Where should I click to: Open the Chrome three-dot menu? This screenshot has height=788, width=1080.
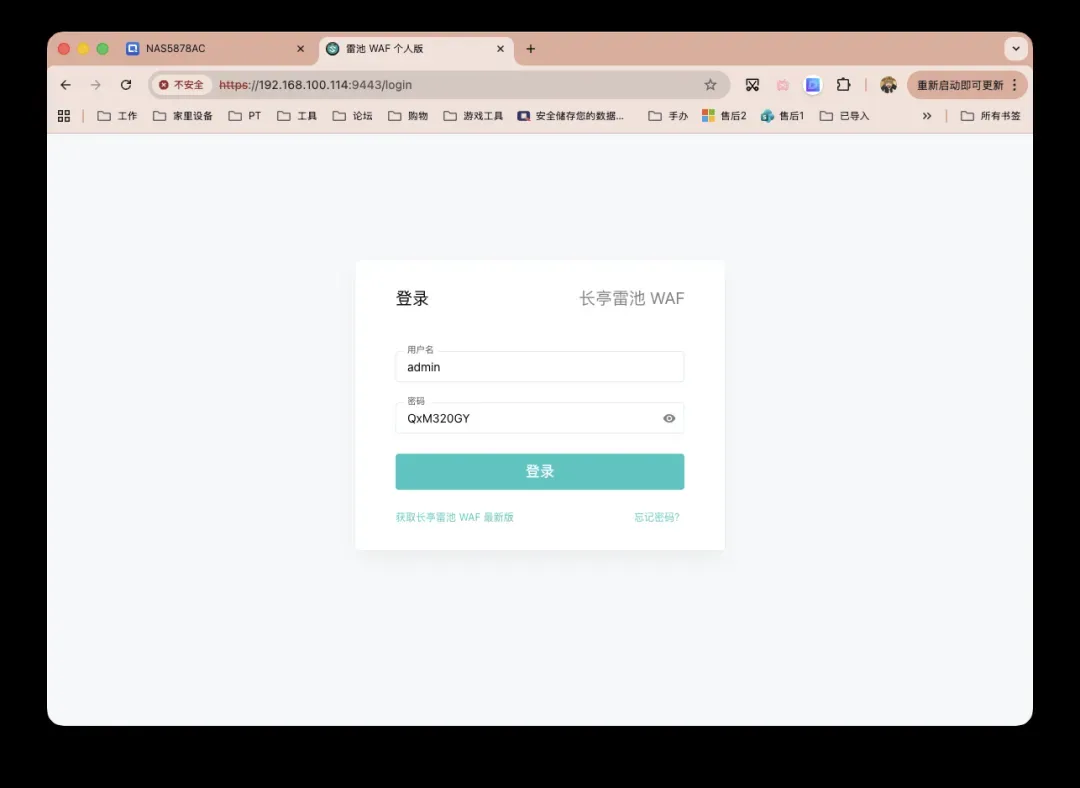pos(1014,85)
